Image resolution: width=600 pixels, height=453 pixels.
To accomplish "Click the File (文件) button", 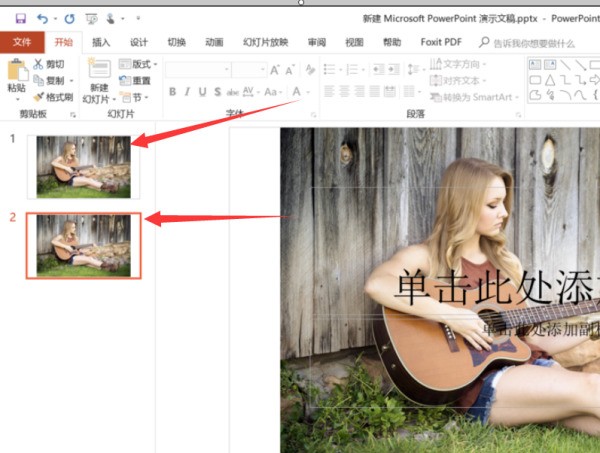I will click(x=22, y=43).
